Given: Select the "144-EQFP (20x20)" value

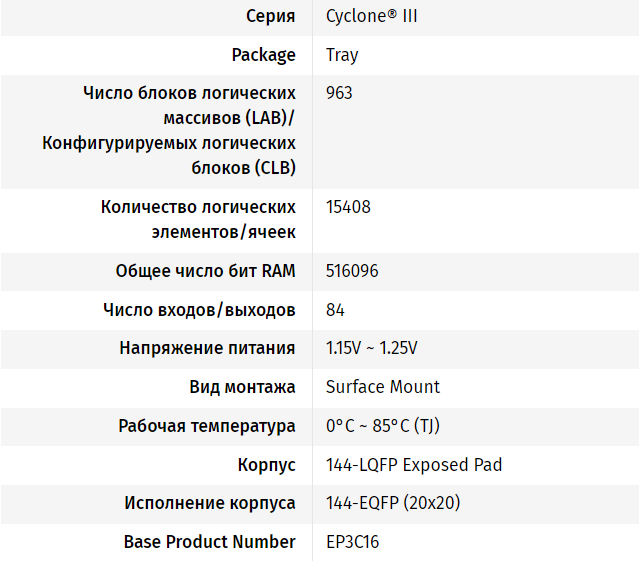Looking at the screenshot, I should [393, 503].
